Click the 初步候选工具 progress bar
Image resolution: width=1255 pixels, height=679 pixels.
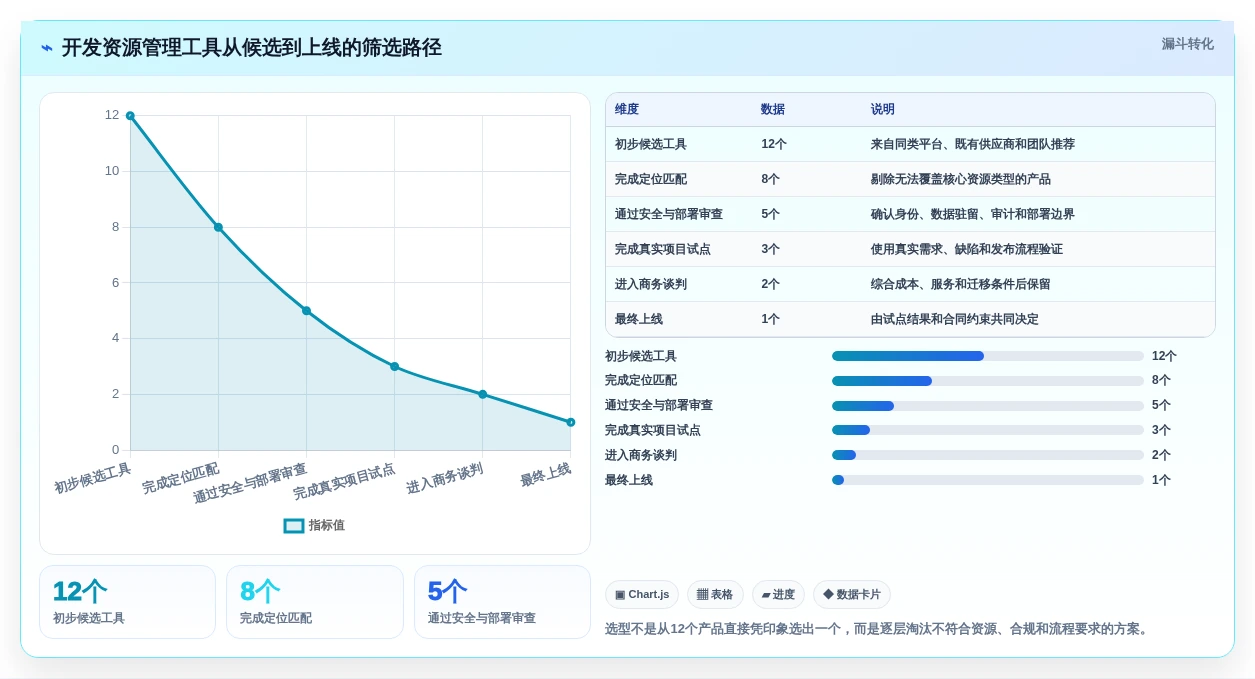tap(988, 356)
